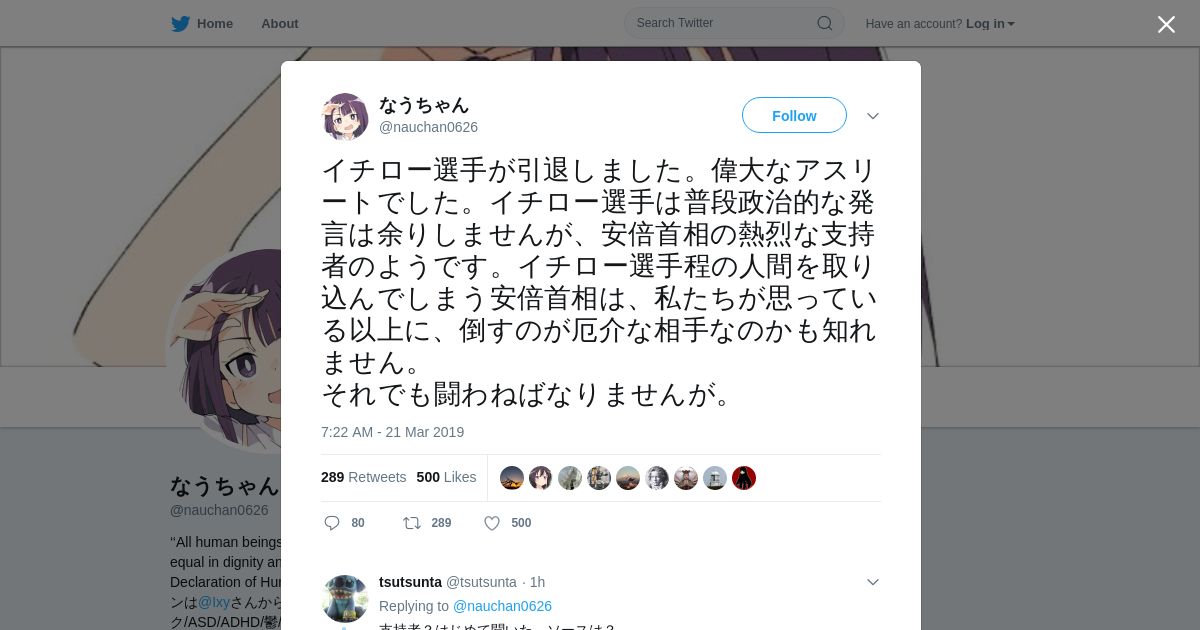Open the Log in dropdown
This screenshot has width=1200, height=630.
coord(990,24)
